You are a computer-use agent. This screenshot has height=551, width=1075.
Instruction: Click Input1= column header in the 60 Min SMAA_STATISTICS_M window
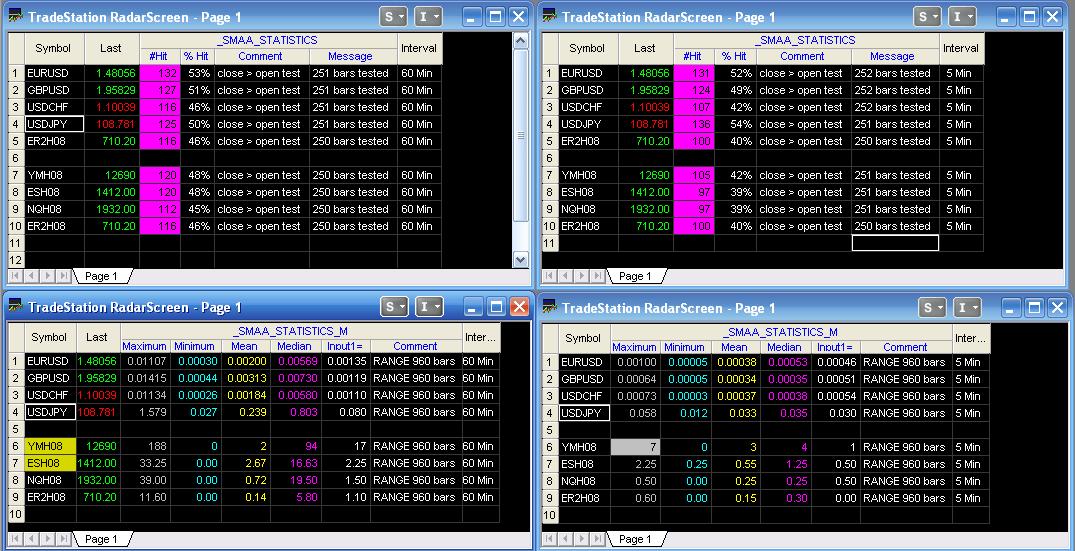346,346
